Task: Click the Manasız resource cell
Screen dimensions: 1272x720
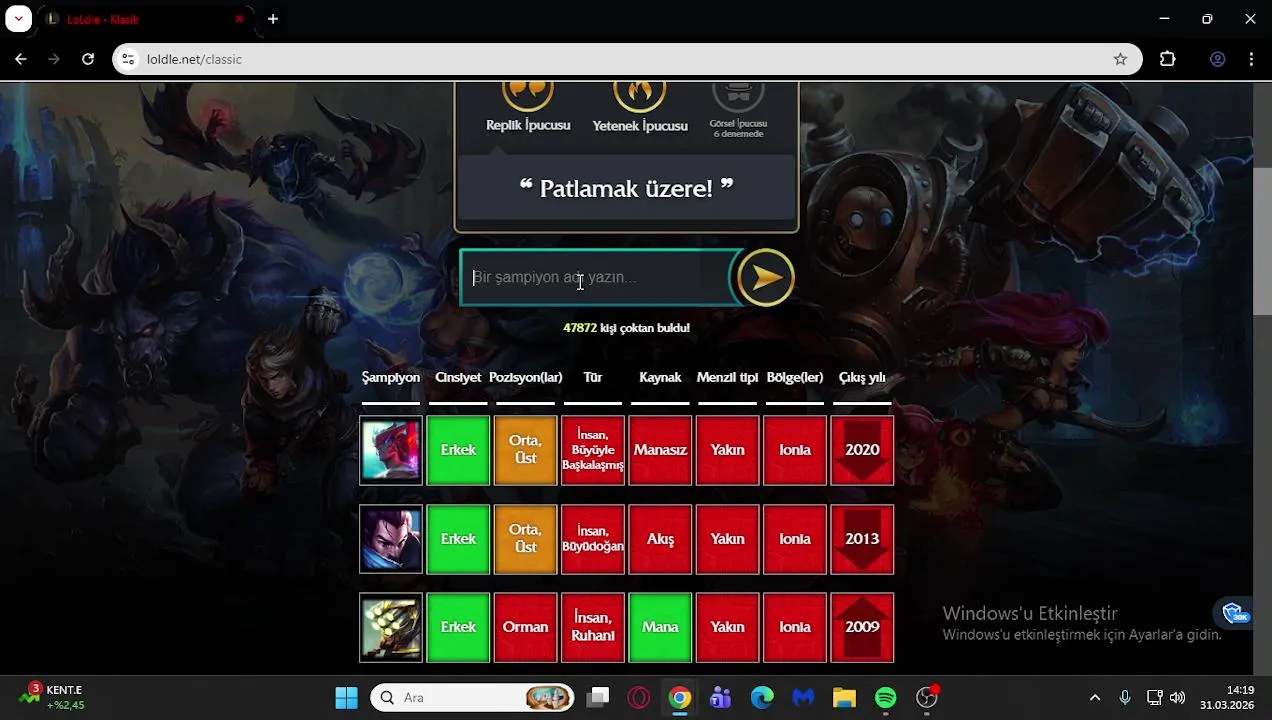Action: pyautogui.click(x=660, y=450)
